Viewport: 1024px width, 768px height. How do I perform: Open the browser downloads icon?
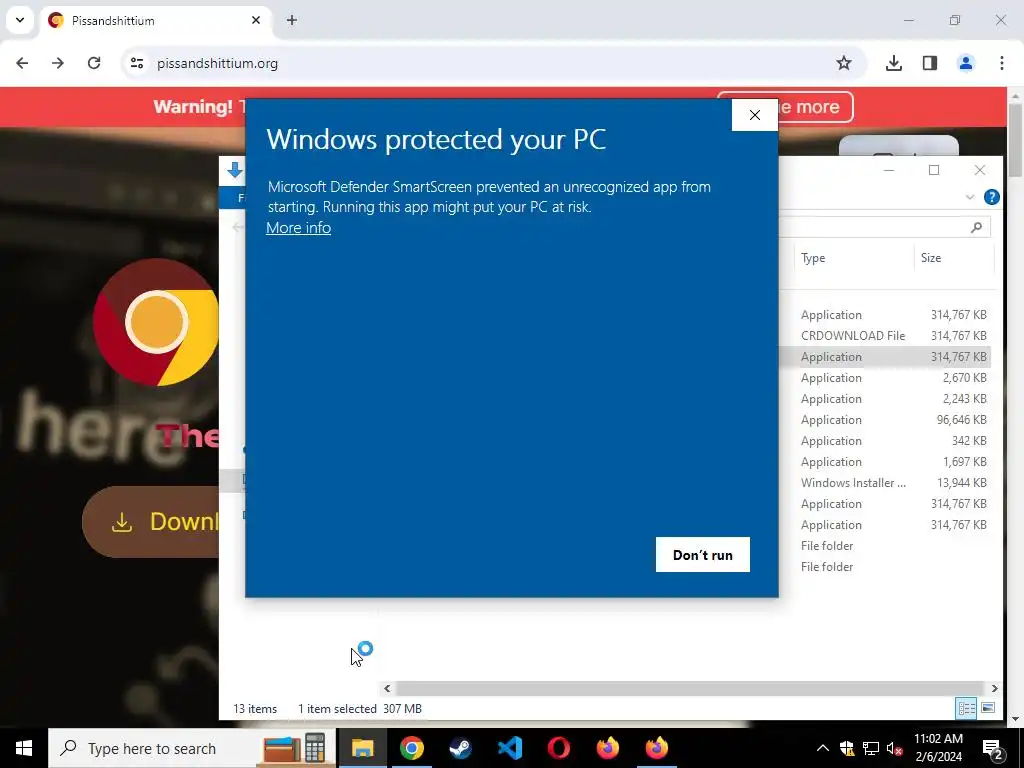point(894,63)
